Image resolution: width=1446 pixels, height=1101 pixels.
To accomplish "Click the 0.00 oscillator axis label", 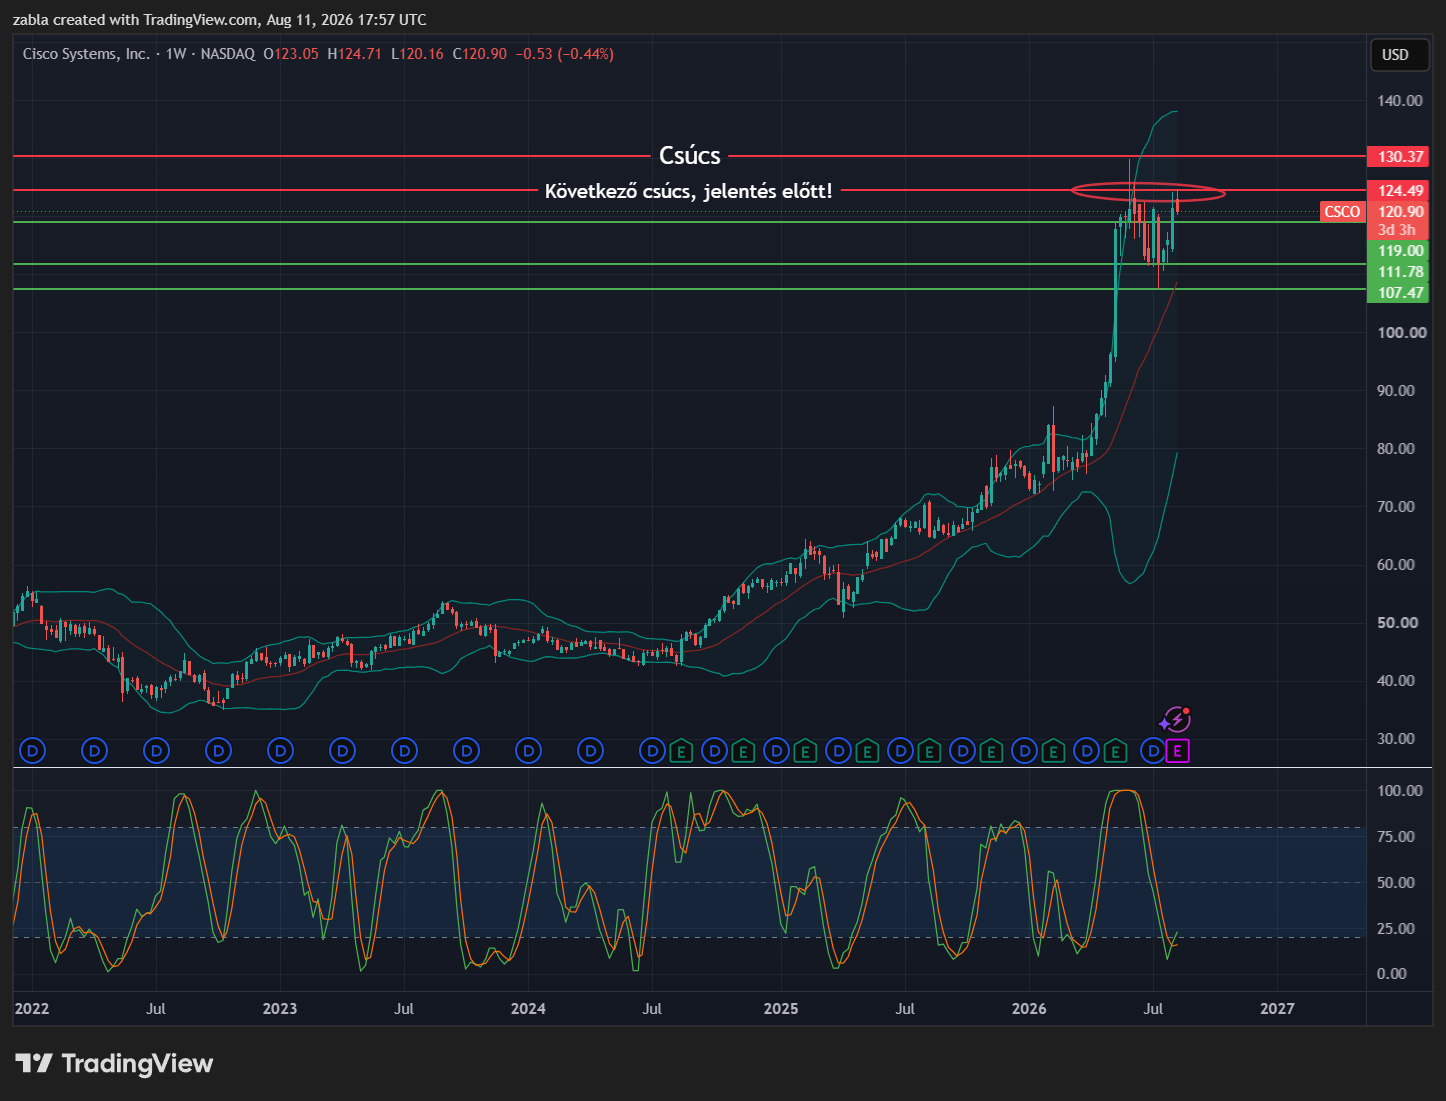I will point(1392,973).
